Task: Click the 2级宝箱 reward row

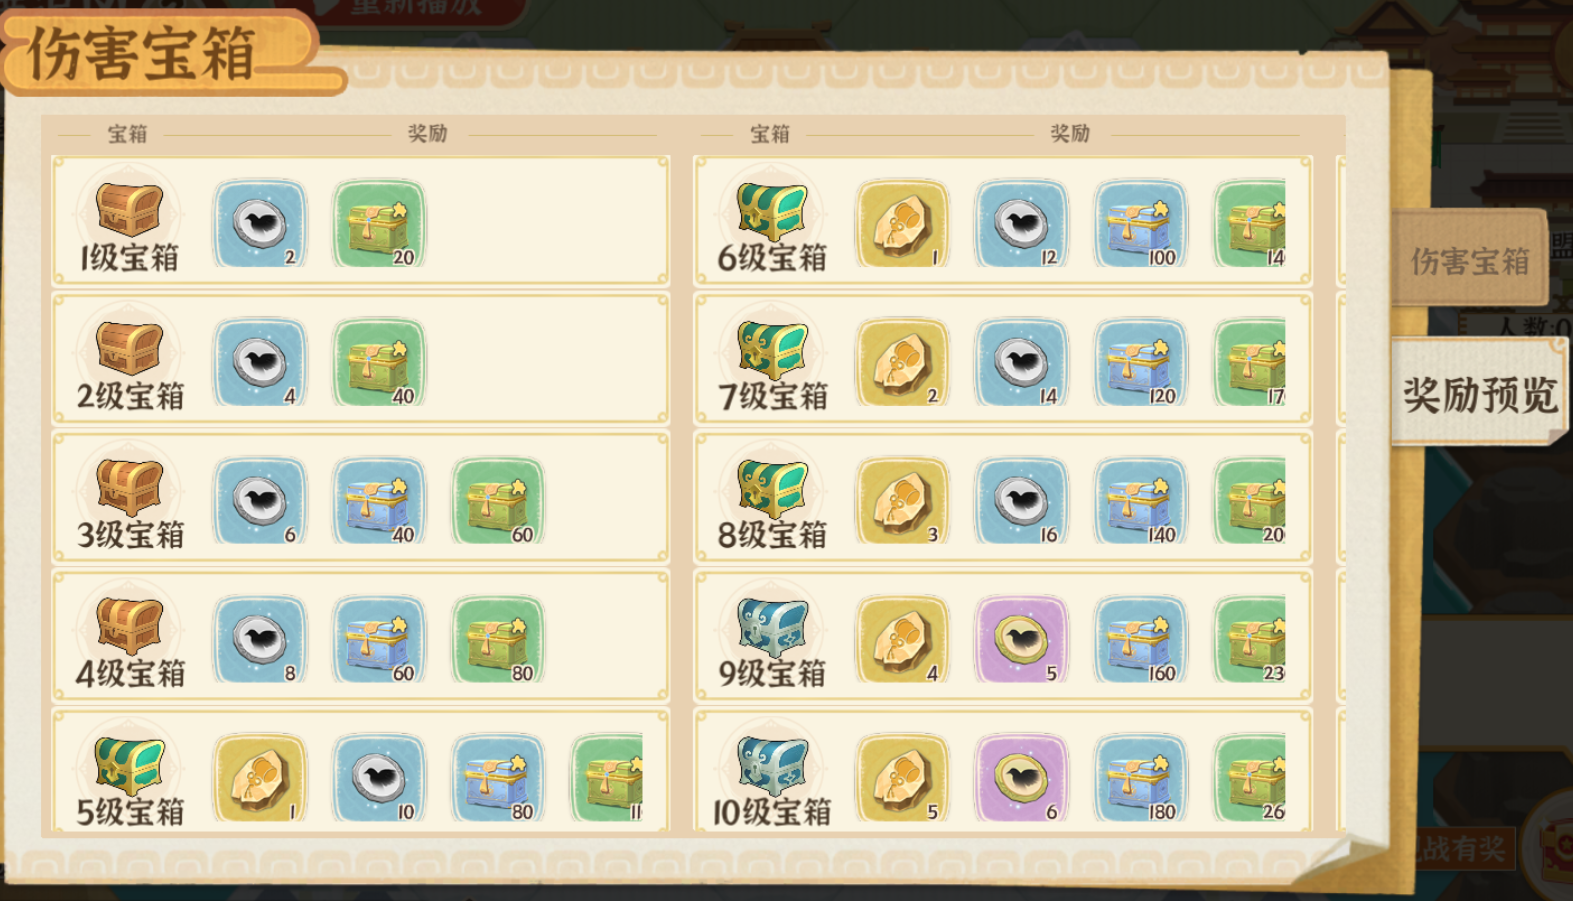Action: tap(361, 360)
